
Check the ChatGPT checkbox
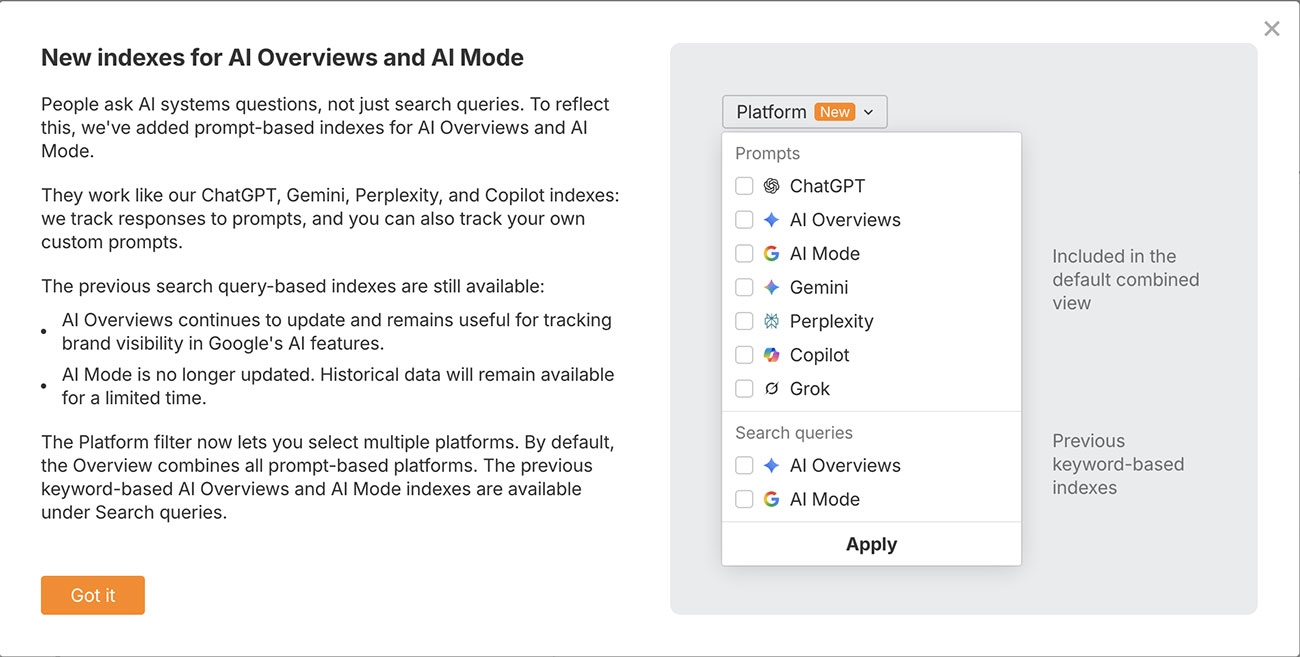point(744,186)
